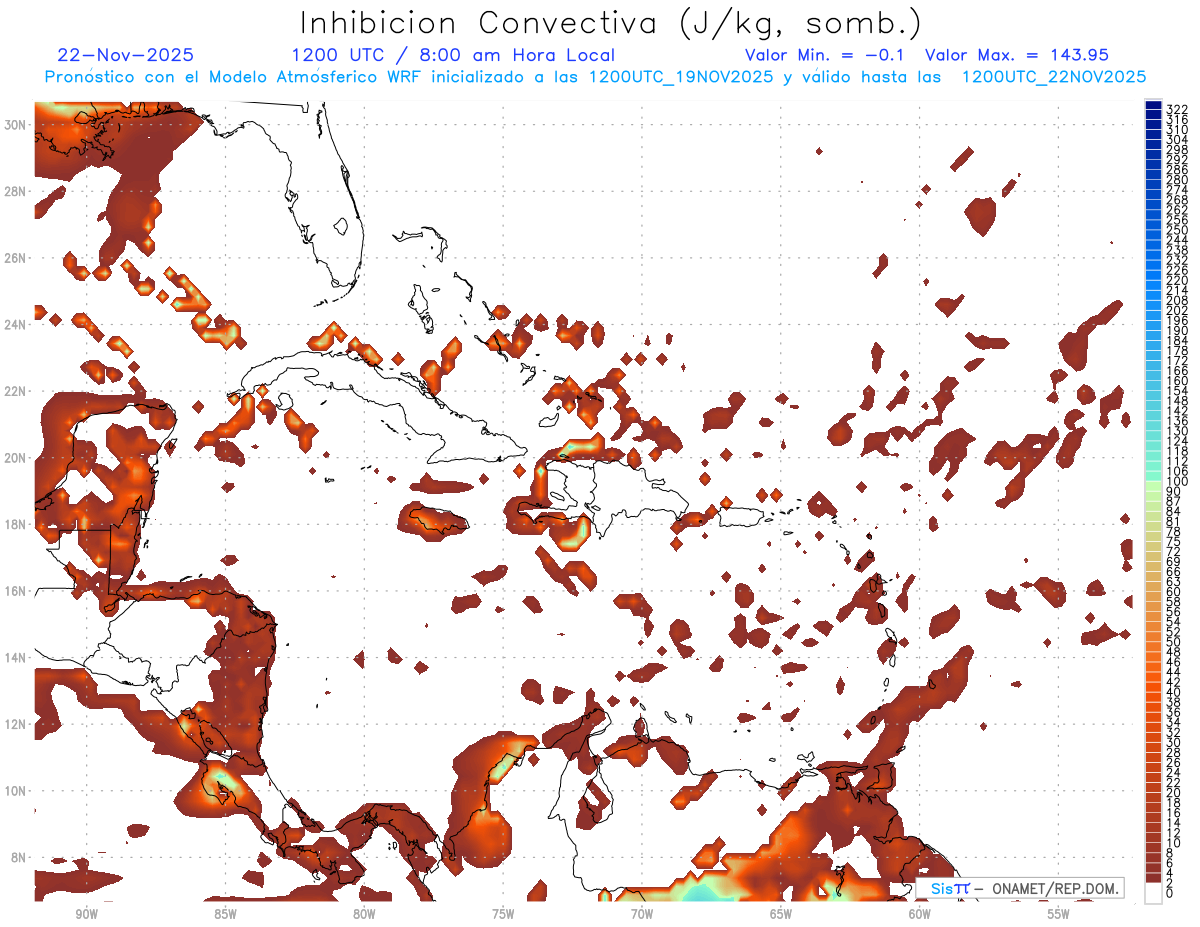Select the date text "22-Nov-2025"
This screenshot has height=927, width=1200.
[x=126, y=55]
